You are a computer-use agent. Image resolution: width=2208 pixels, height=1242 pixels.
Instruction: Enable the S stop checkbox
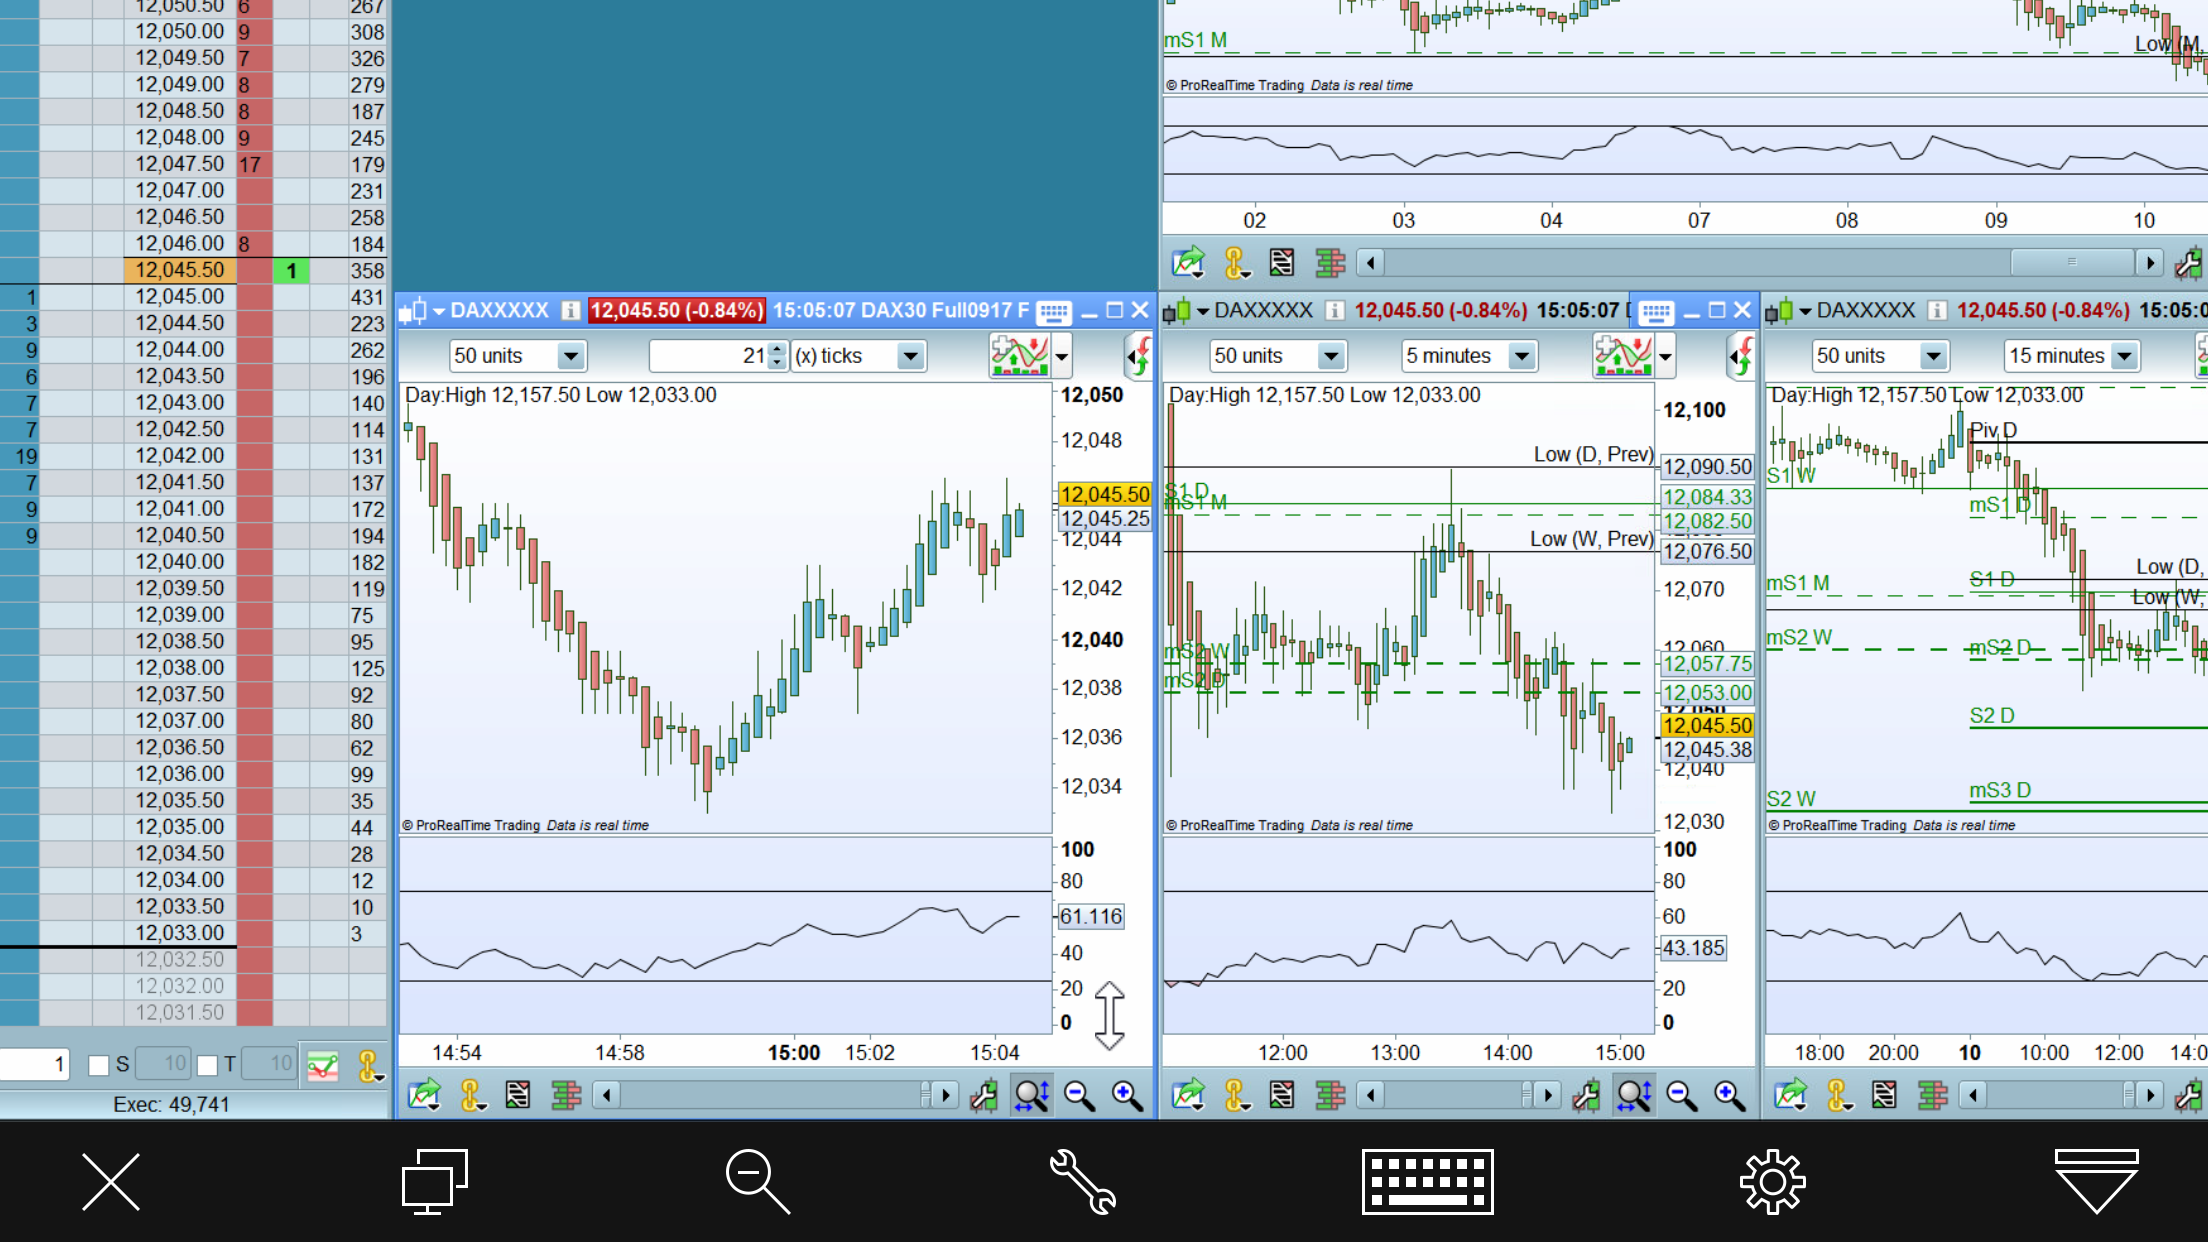pyautogui.click(x=99, y=1065)
